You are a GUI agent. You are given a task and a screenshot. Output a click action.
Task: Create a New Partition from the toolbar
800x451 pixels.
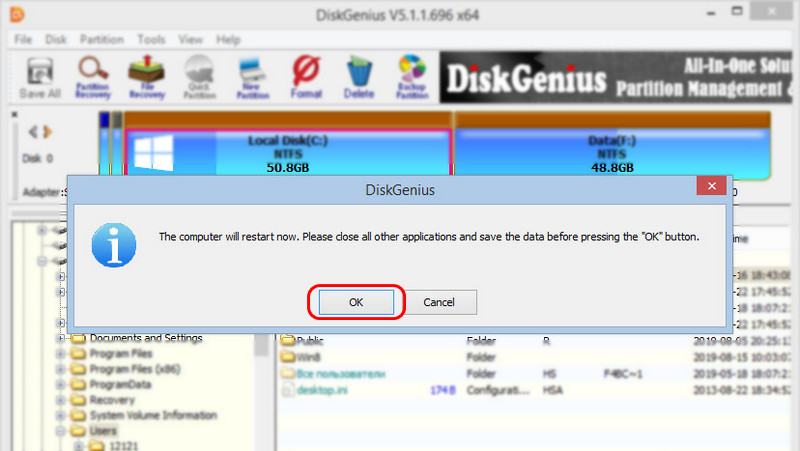(253, 78)
